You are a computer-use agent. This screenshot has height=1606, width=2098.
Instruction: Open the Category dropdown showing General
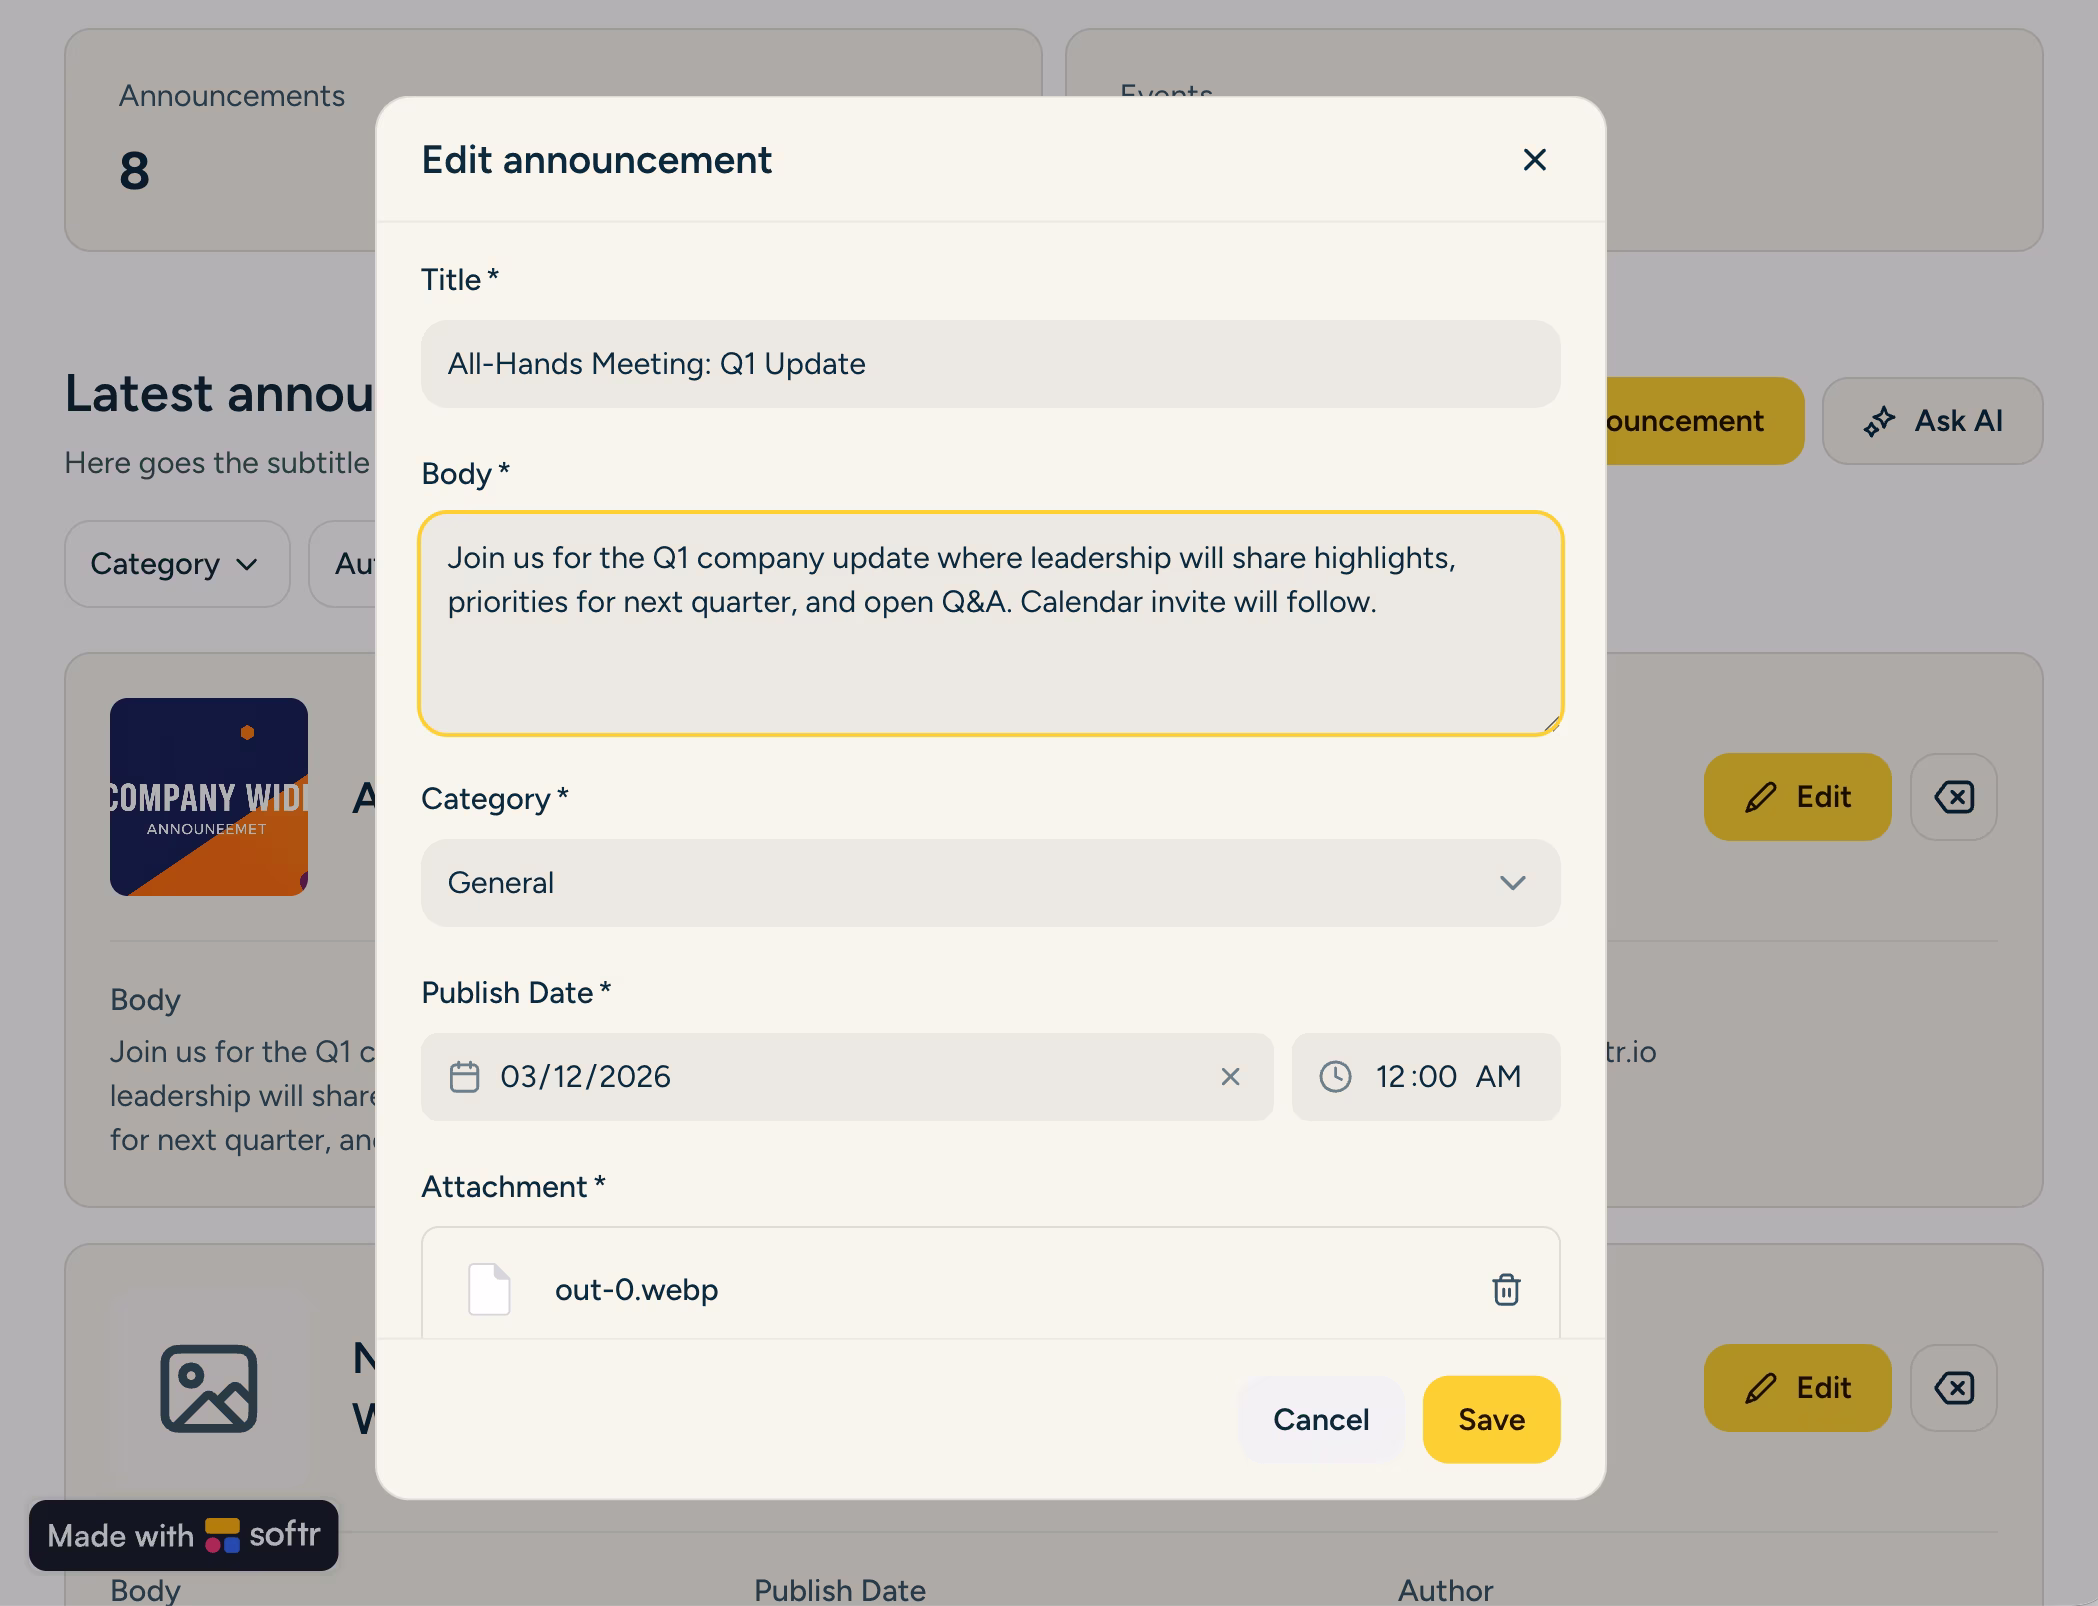click(990, 883)
